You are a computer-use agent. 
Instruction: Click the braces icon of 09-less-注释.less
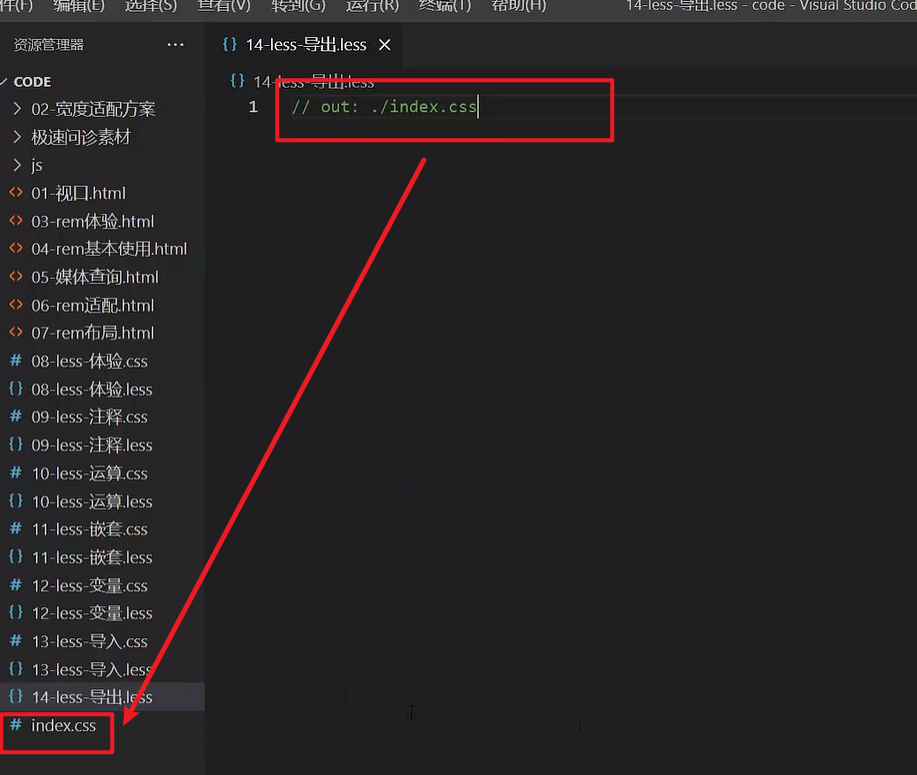tap(15, 445)
